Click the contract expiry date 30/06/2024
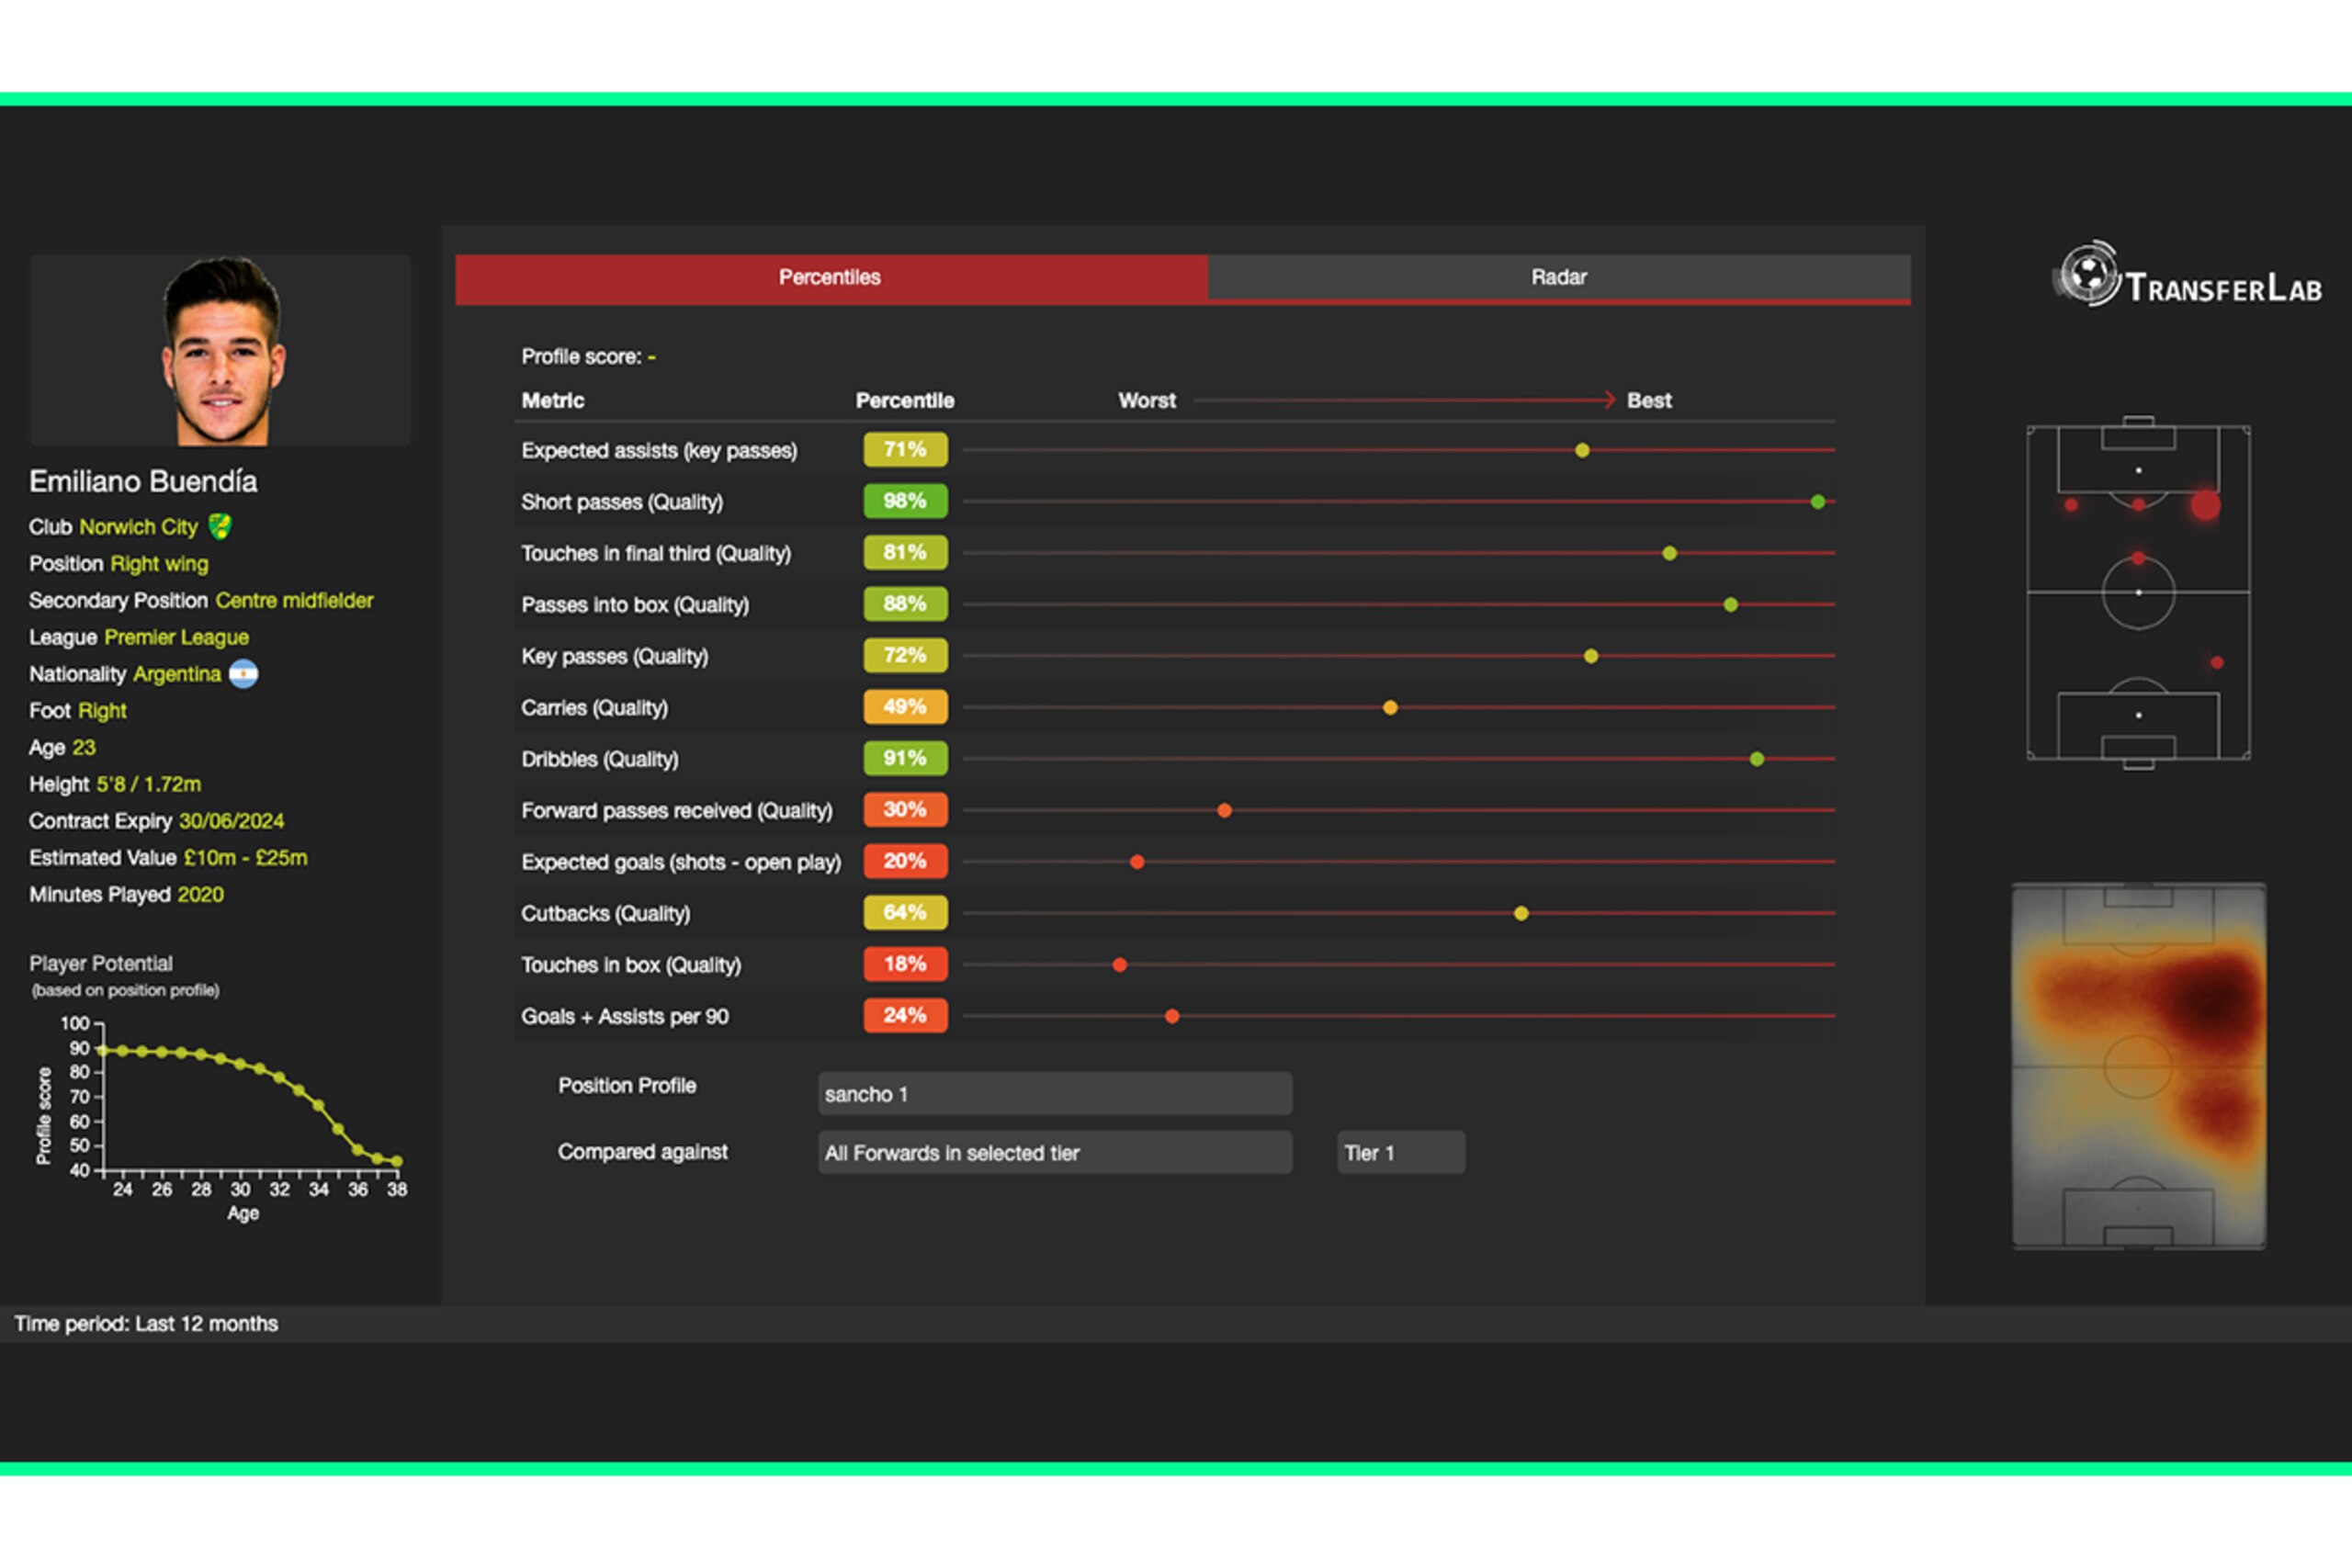The height and width of the screenshot is (1568, 2352). point(232,821)
